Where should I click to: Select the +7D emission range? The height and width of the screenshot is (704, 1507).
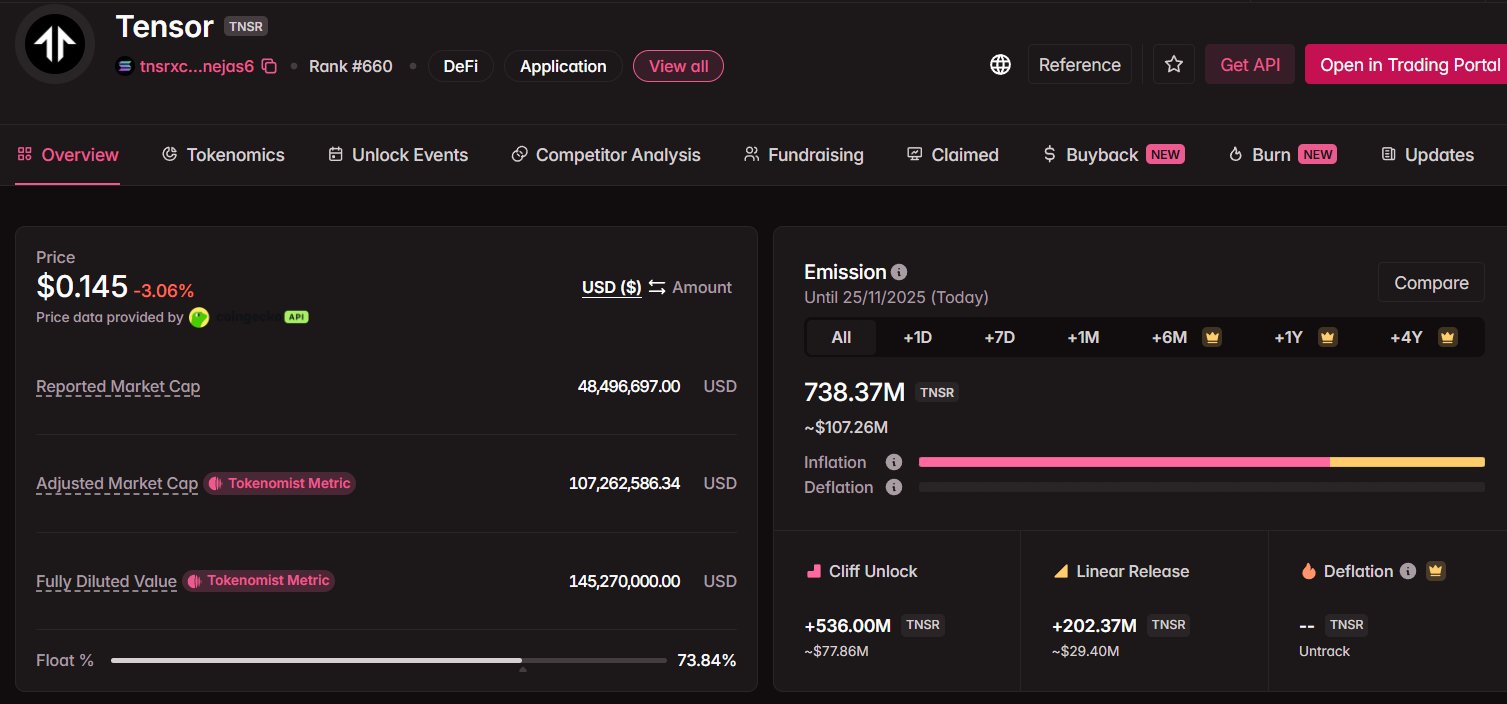(999, 337)
